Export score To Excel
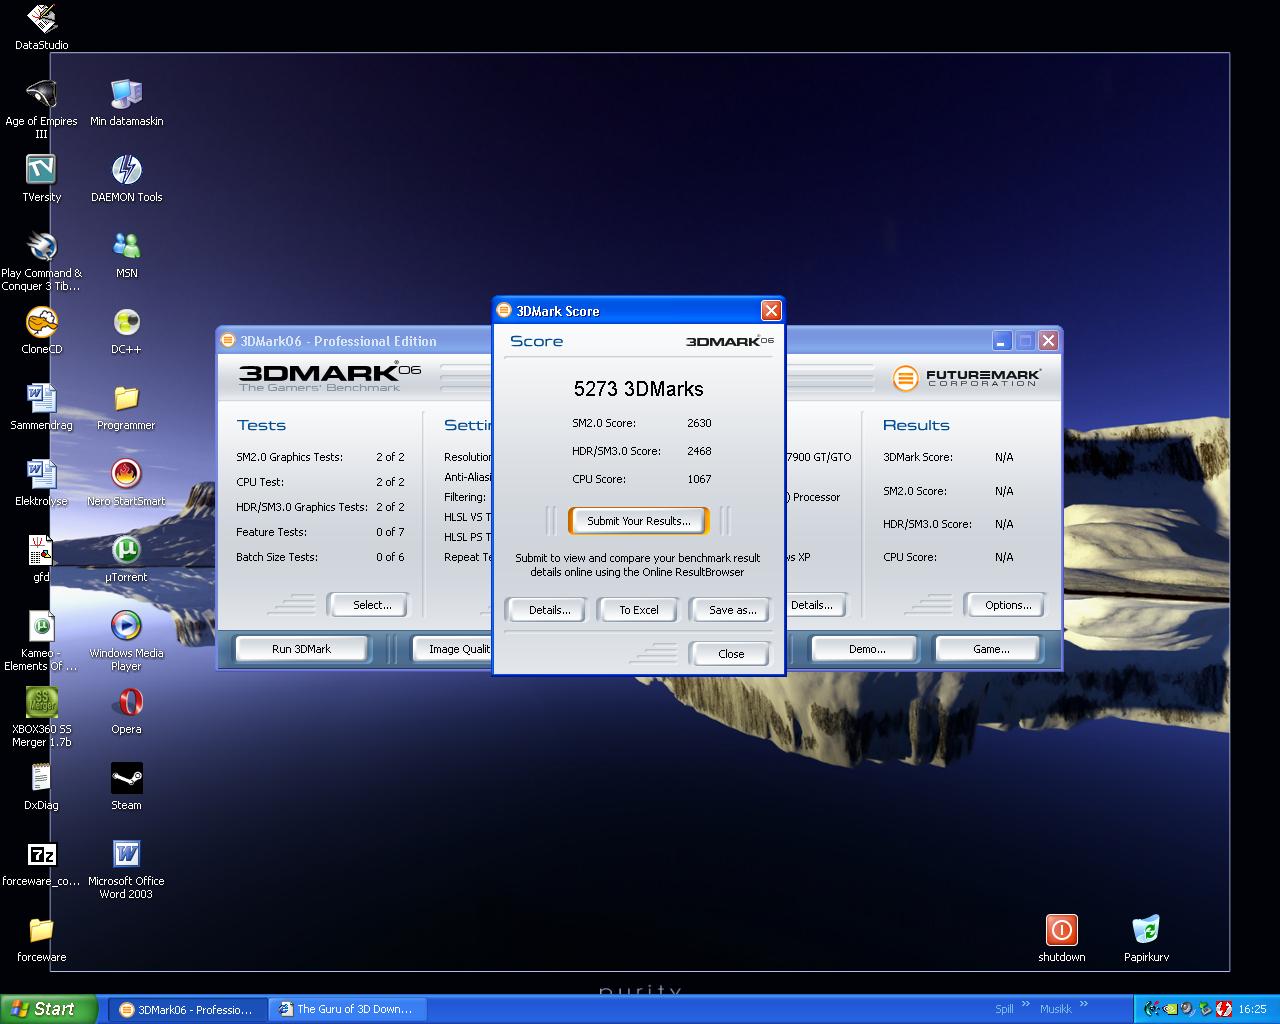The image size is (1280, 1024). (638, 610)
